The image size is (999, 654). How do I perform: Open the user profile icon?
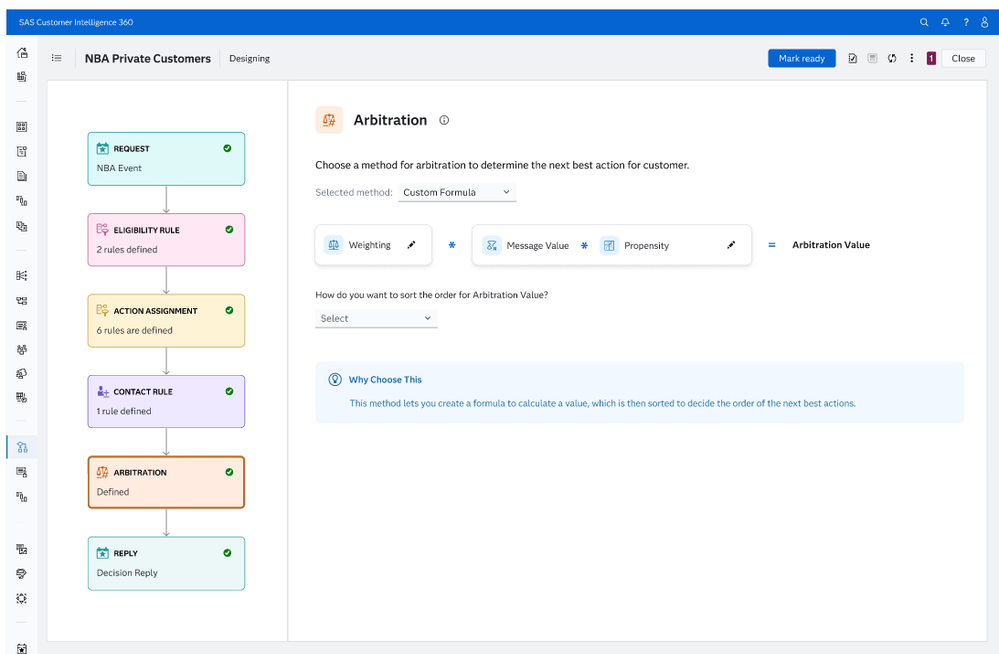tap(984, 22)
